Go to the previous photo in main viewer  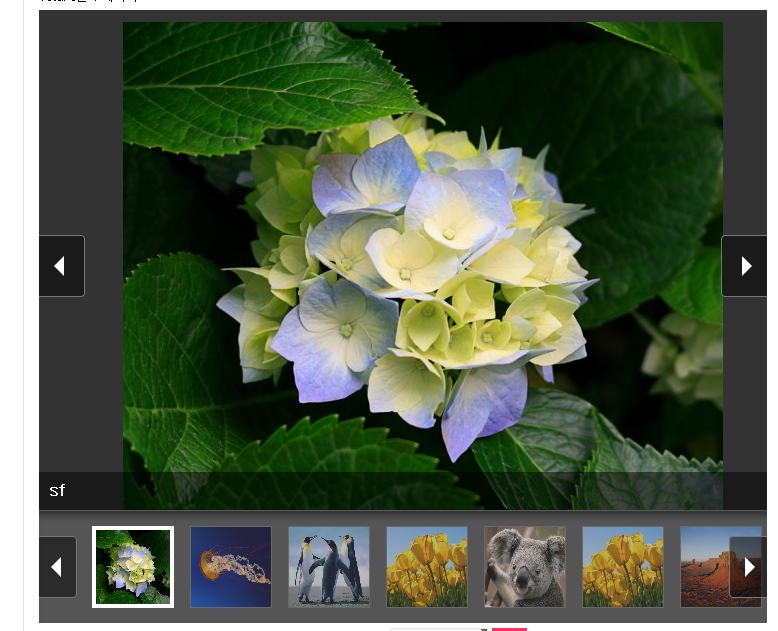[61, 266]
